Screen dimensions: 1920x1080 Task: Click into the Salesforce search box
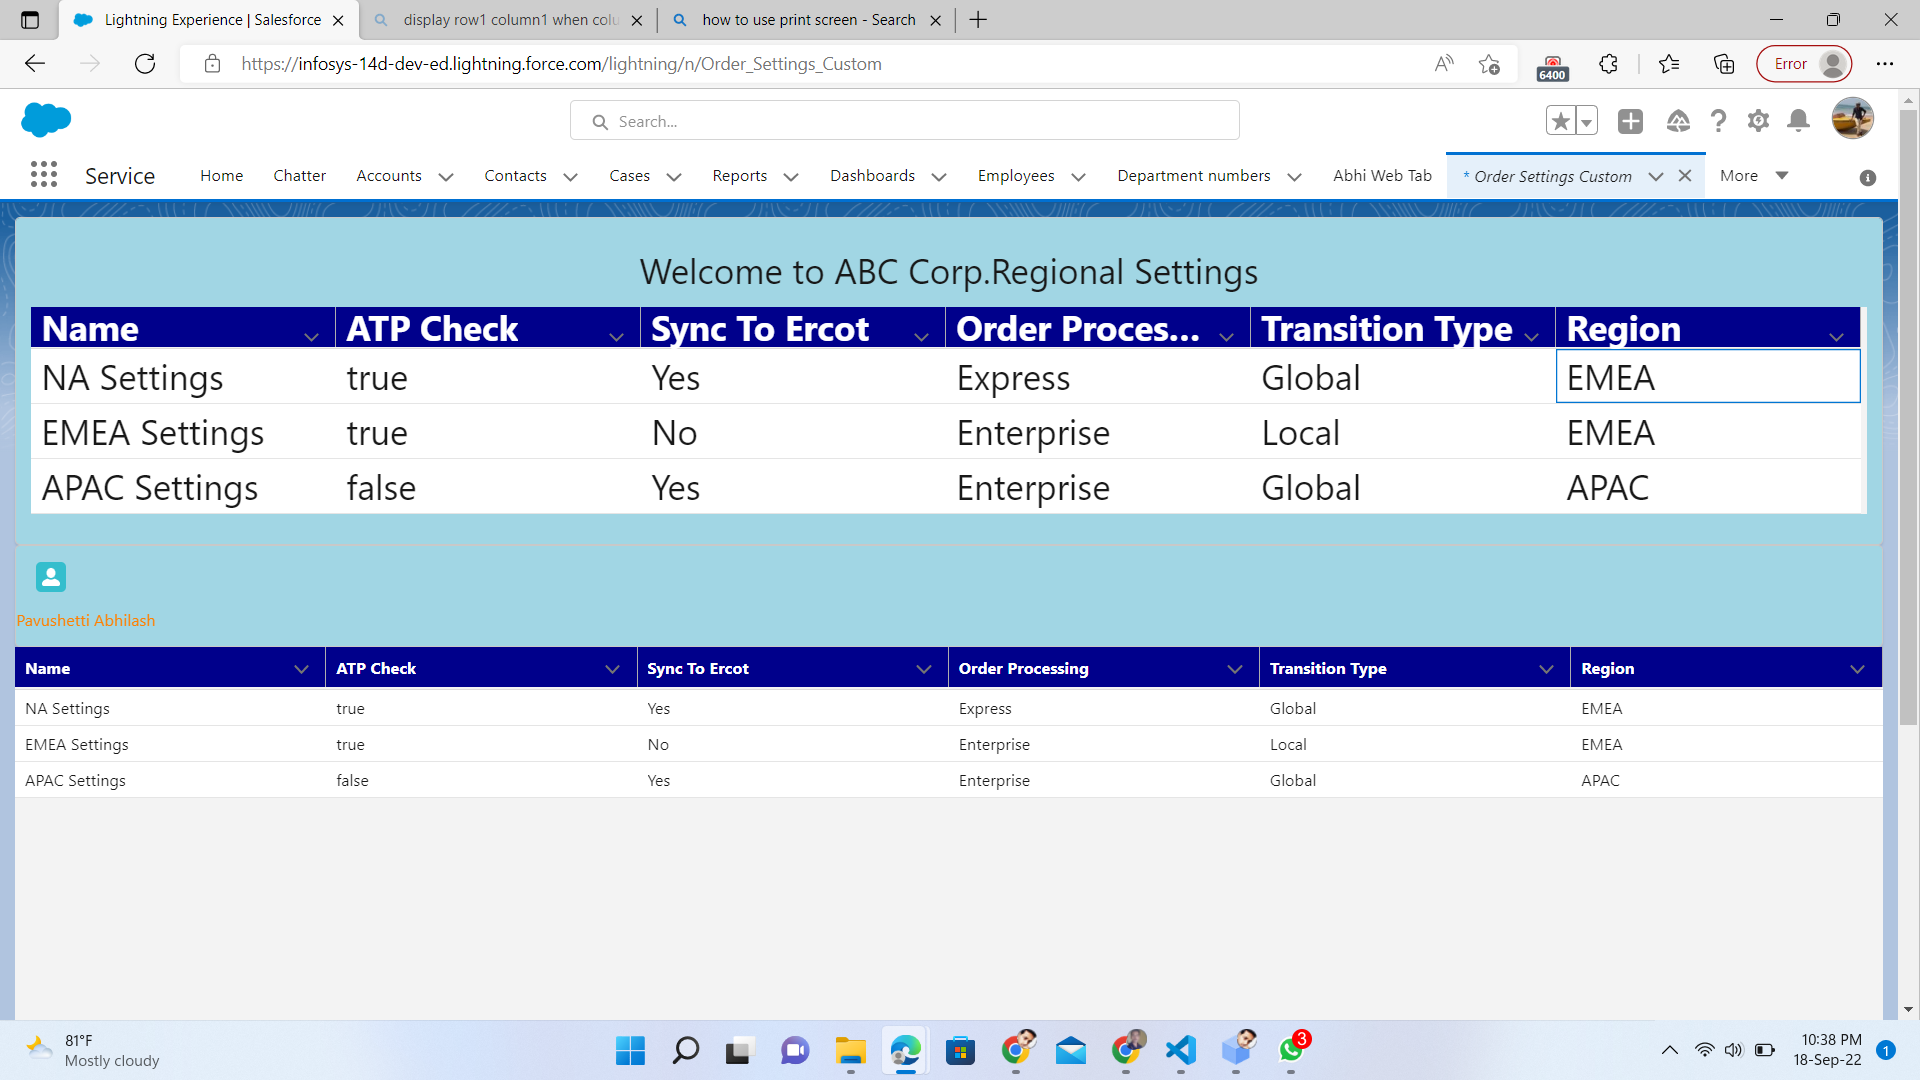click(x=905, y=121)
